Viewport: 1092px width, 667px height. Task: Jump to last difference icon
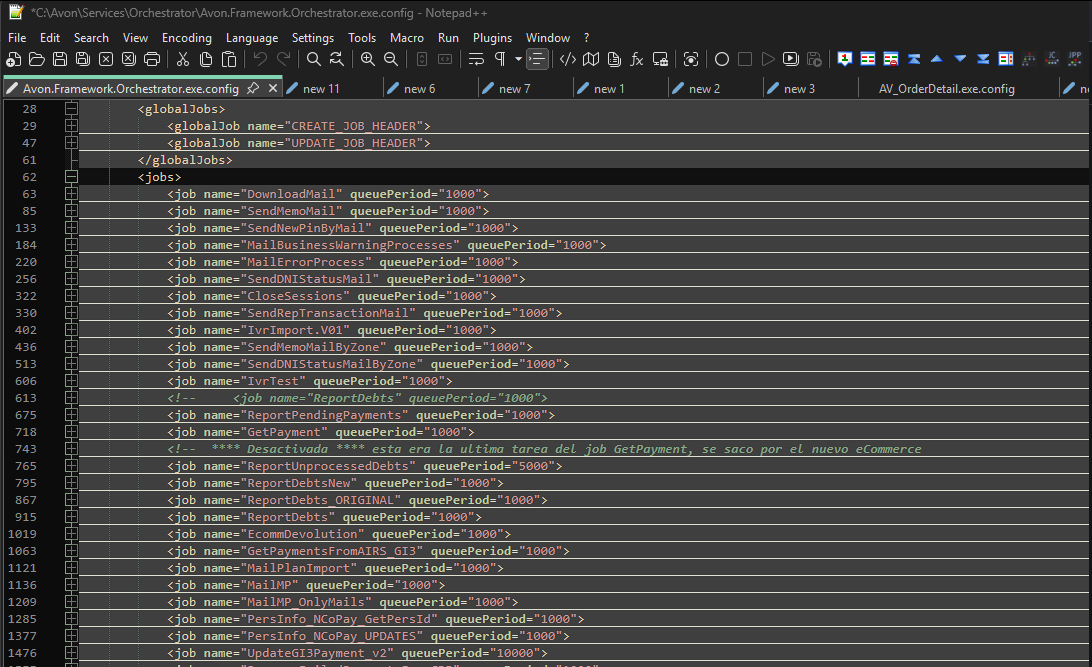pos(983,59)
